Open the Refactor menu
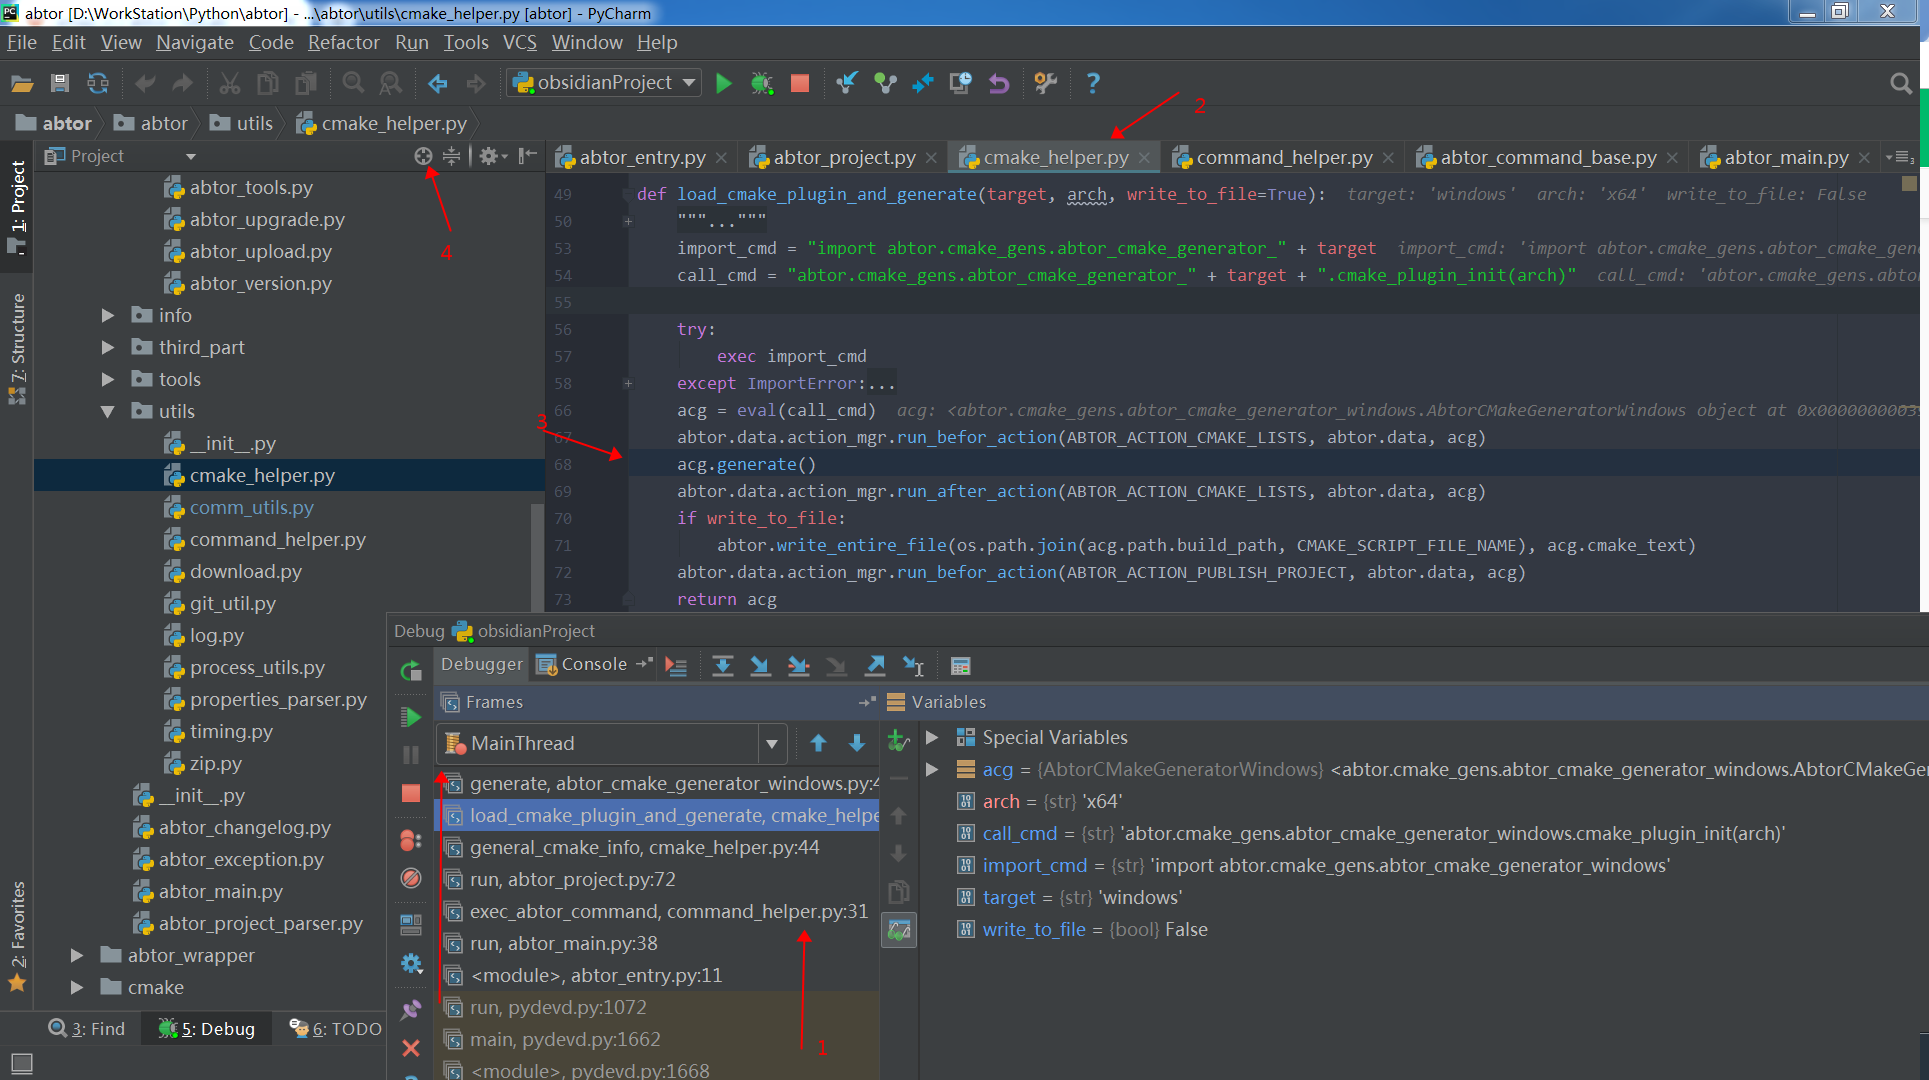The width and height of the screenshot is (1929, 1080). (x=343, y=42)
